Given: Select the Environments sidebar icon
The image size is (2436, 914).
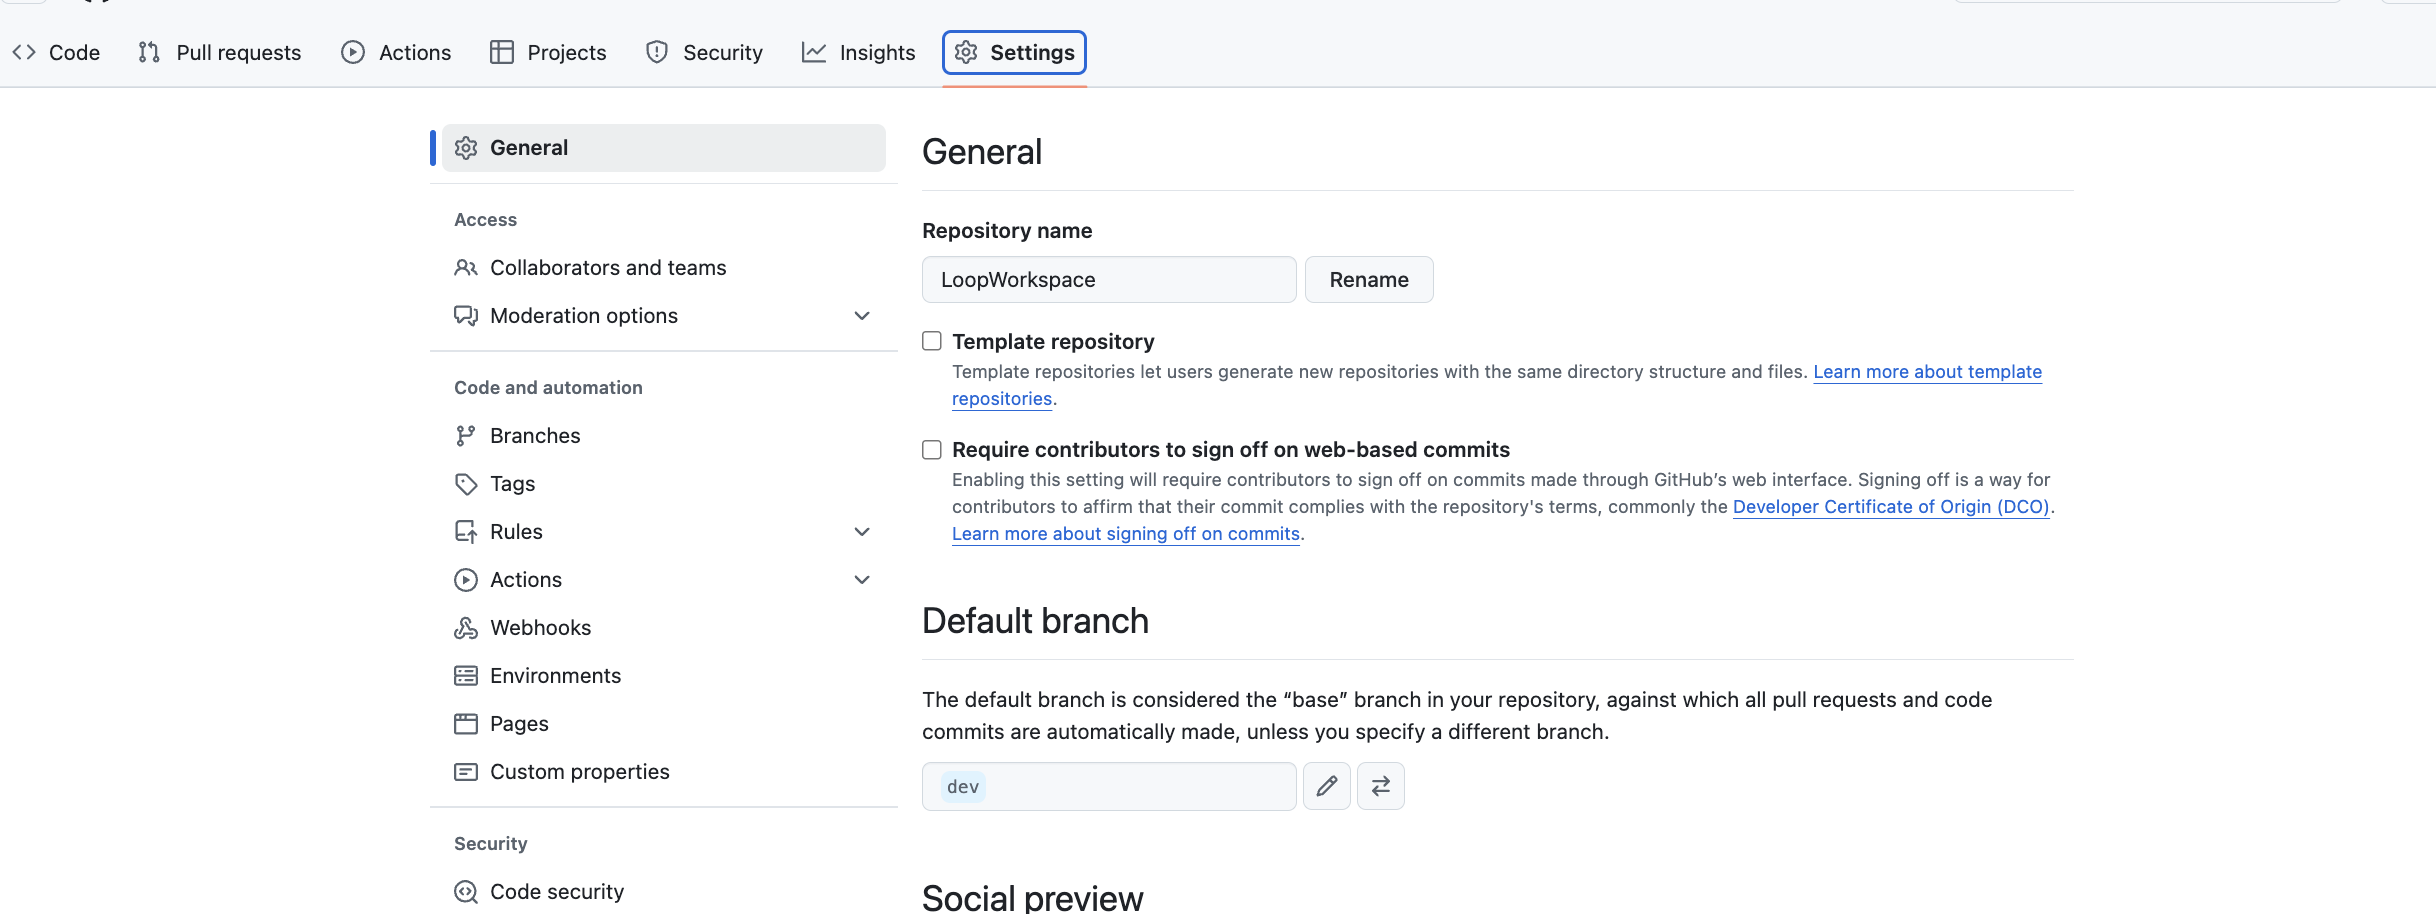Looking at the screenshot, I should [466, 676].
